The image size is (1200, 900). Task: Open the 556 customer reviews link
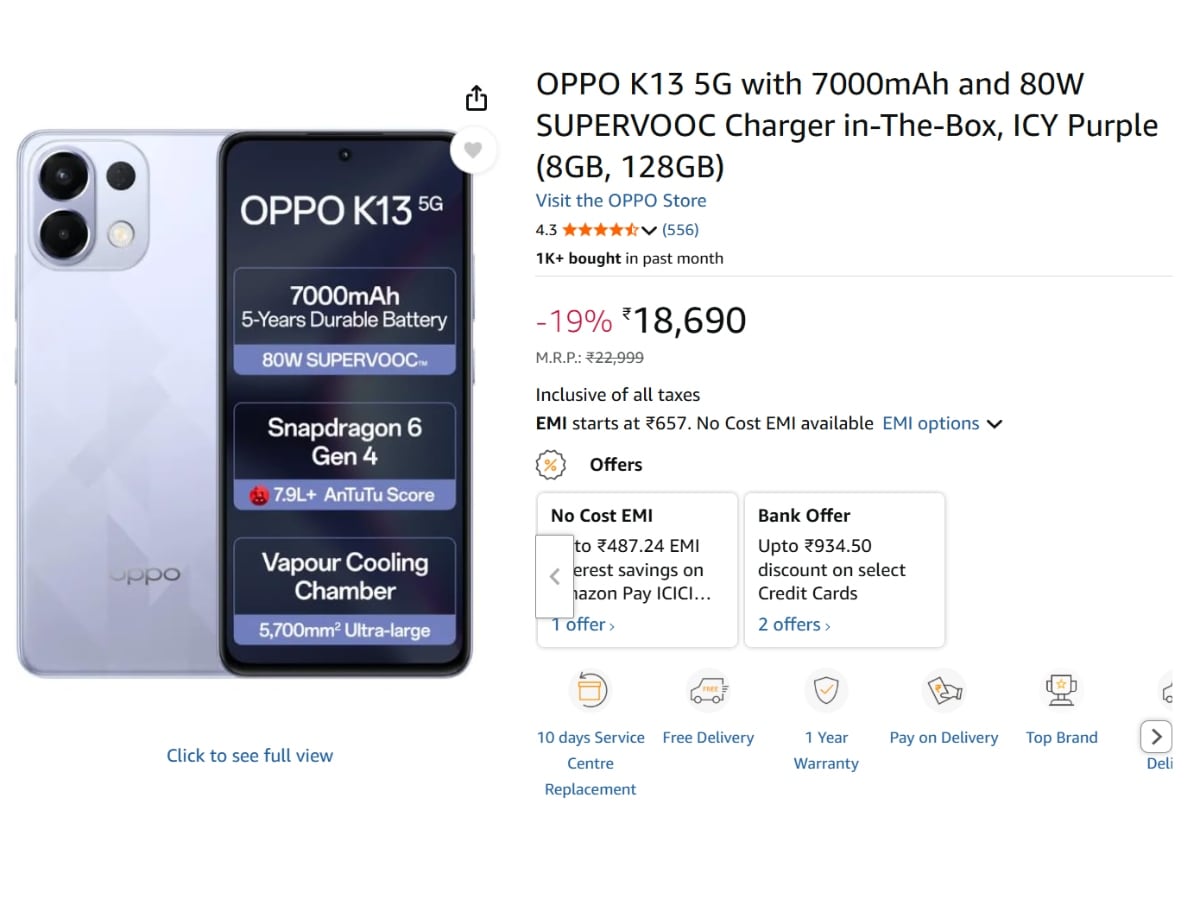680,230
